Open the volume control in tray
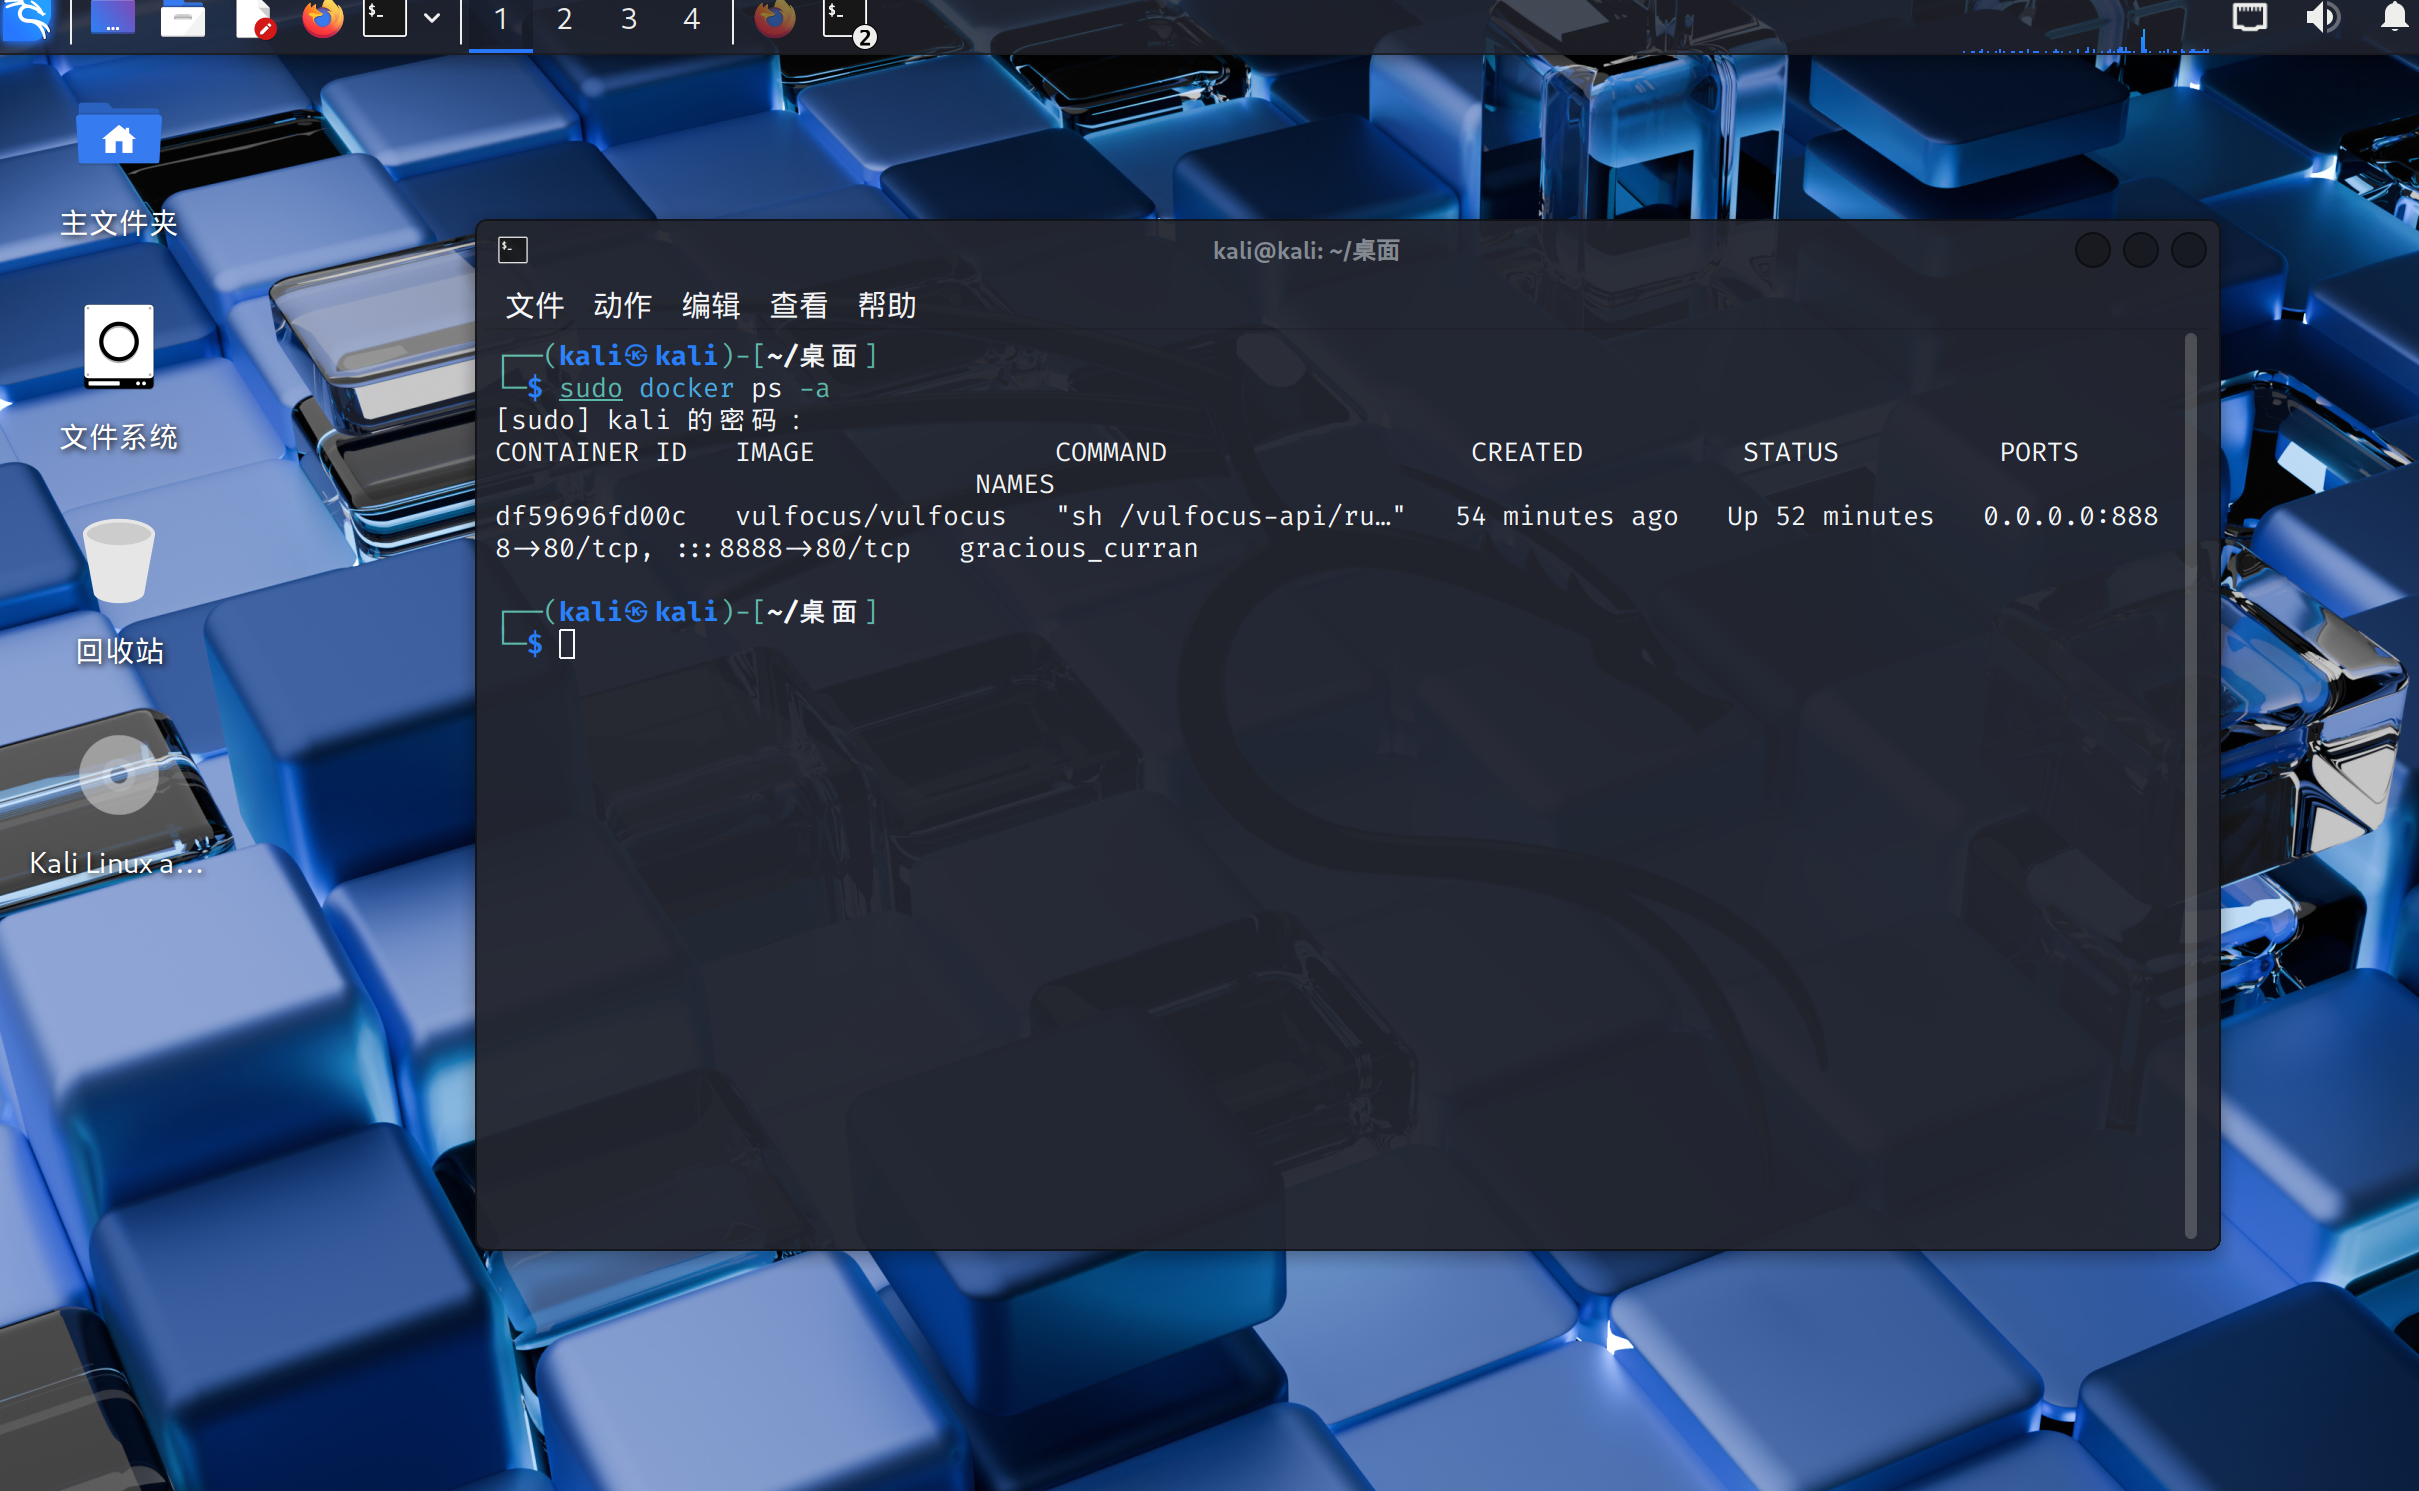Viewport: 2419px width, 1491px height. (2321, 18)
